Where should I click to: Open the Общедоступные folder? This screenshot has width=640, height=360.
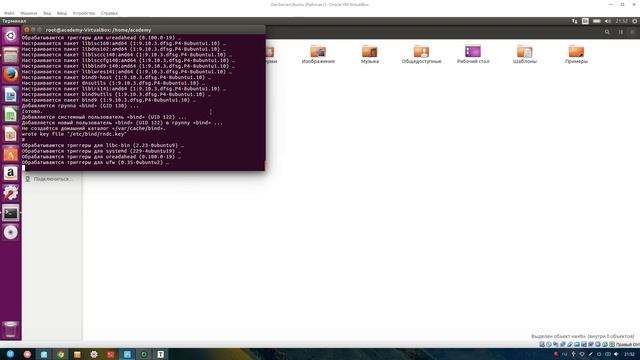coord(421,54)
